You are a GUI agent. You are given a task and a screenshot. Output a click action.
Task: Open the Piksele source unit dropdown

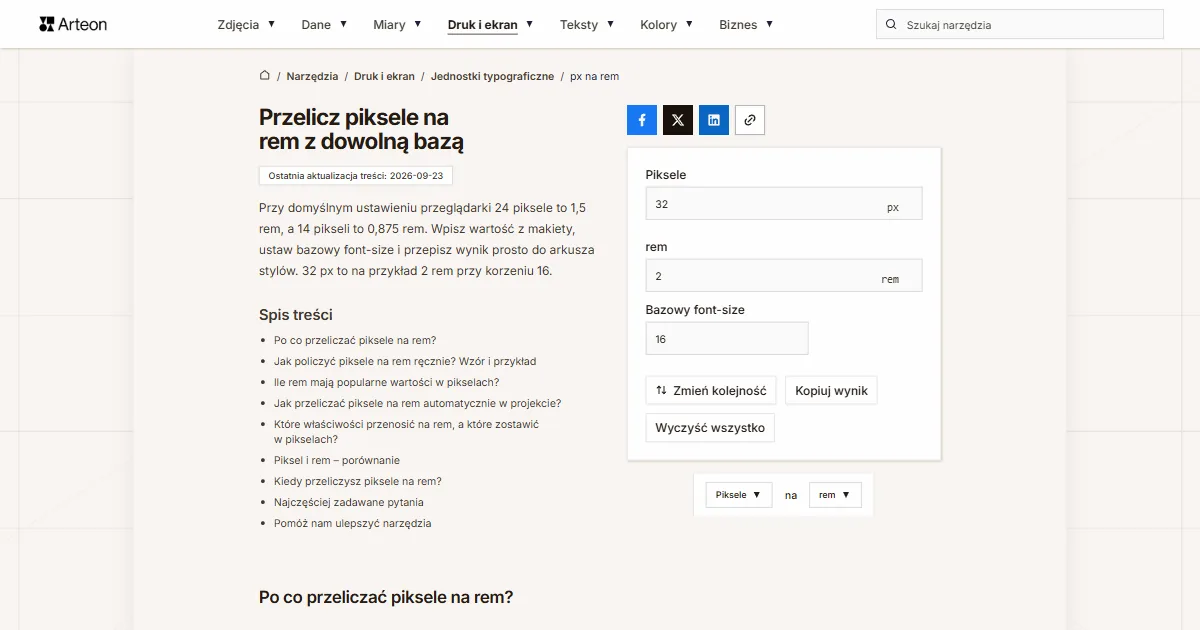739,495
